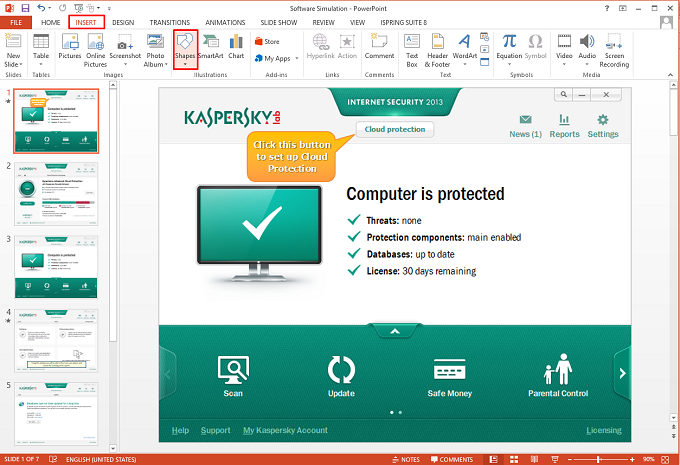Insert a new Comment
This screenshot has width=680, height=465.
tap(379, 47)
